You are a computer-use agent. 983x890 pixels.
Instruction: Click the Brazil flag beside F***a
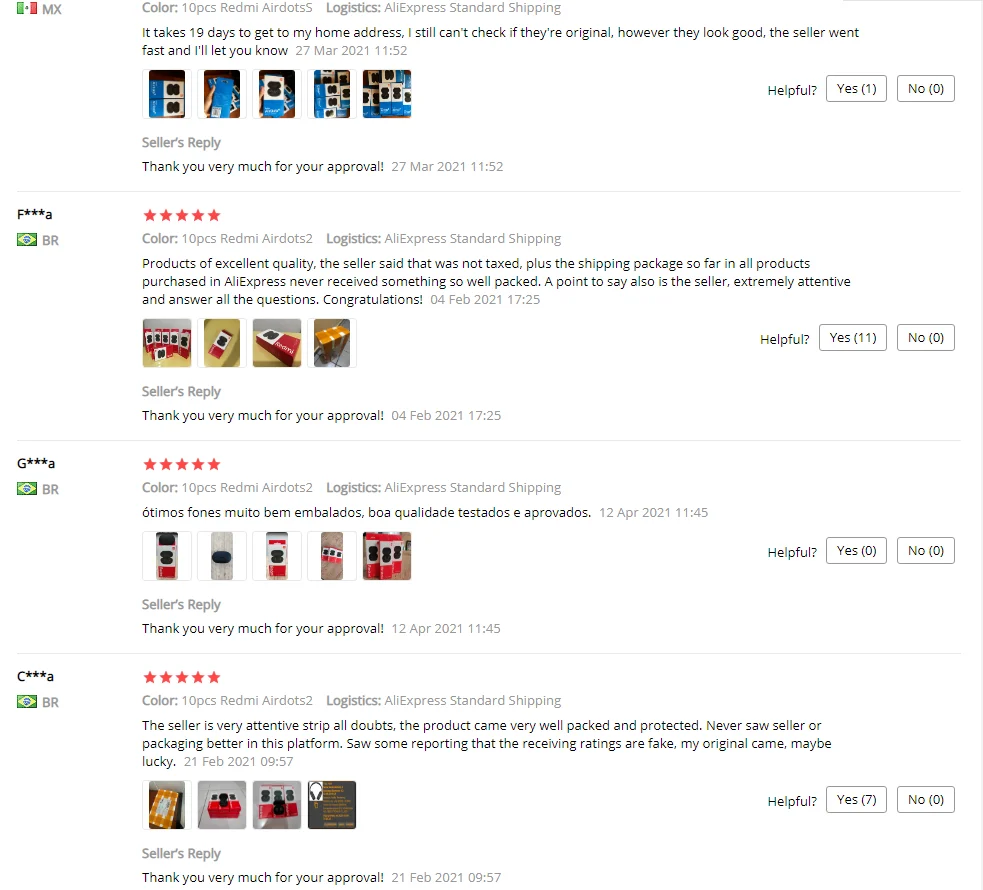click(x=27, y=240)
